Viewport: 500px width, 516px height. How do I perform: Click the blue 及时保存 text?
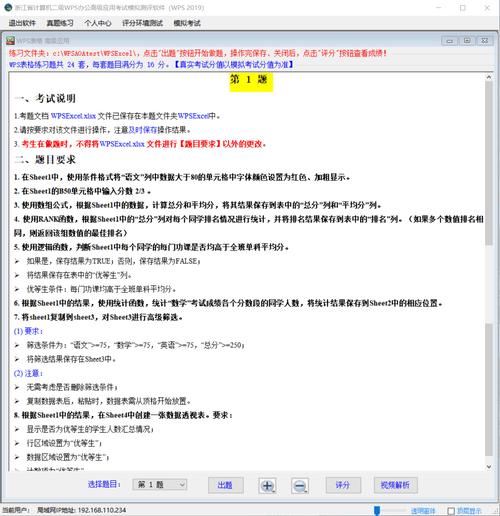tap(143, 130)
